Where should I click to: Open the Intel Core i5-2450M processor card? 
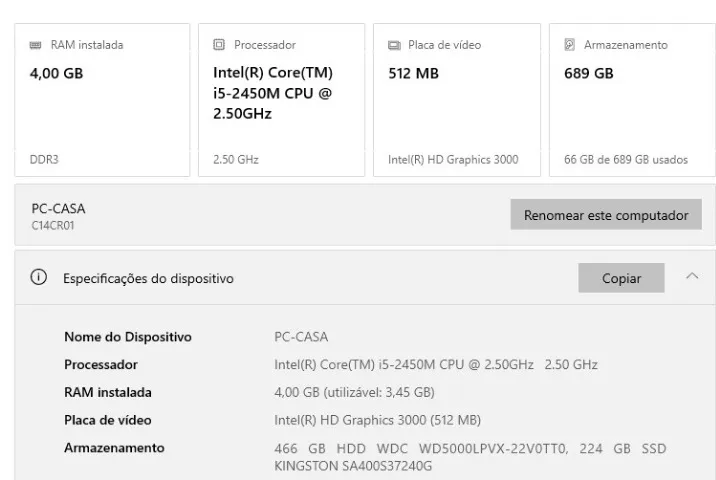(x=281, y=100)
